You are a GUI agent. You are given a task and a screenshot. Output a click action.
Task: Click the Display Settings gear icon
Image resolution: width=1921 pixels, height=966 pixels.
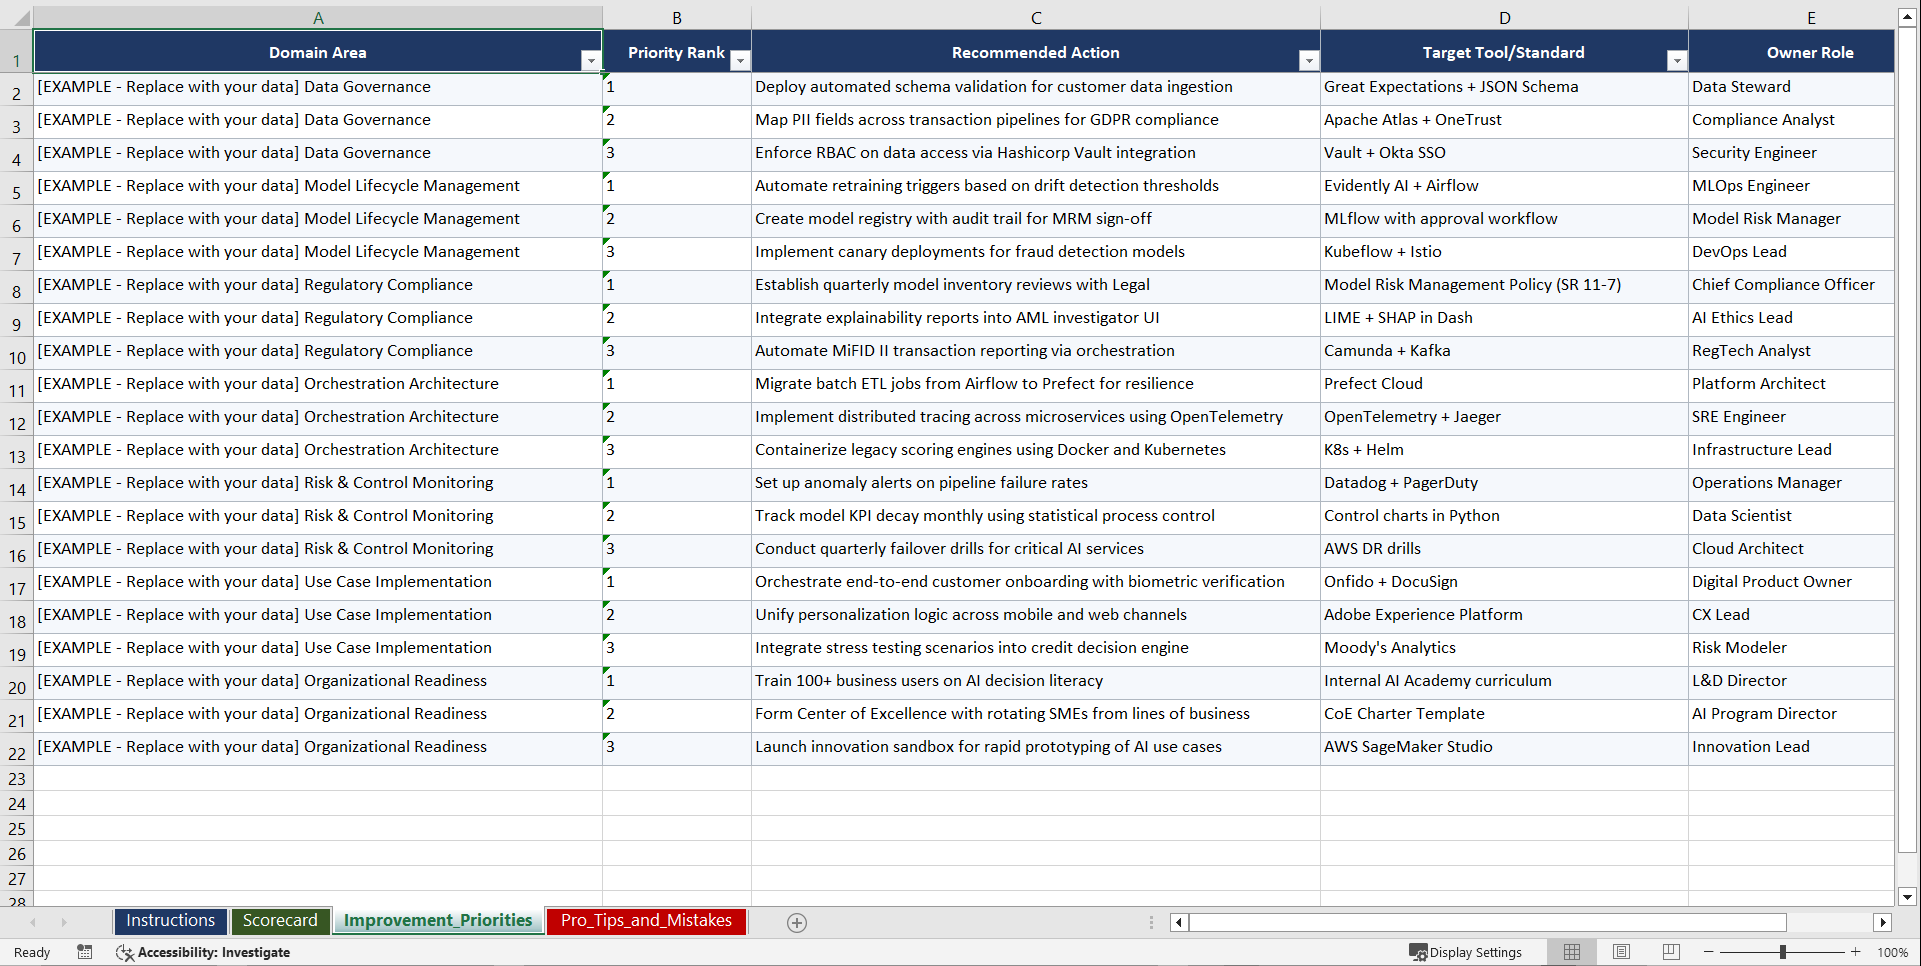(1419, 951)
